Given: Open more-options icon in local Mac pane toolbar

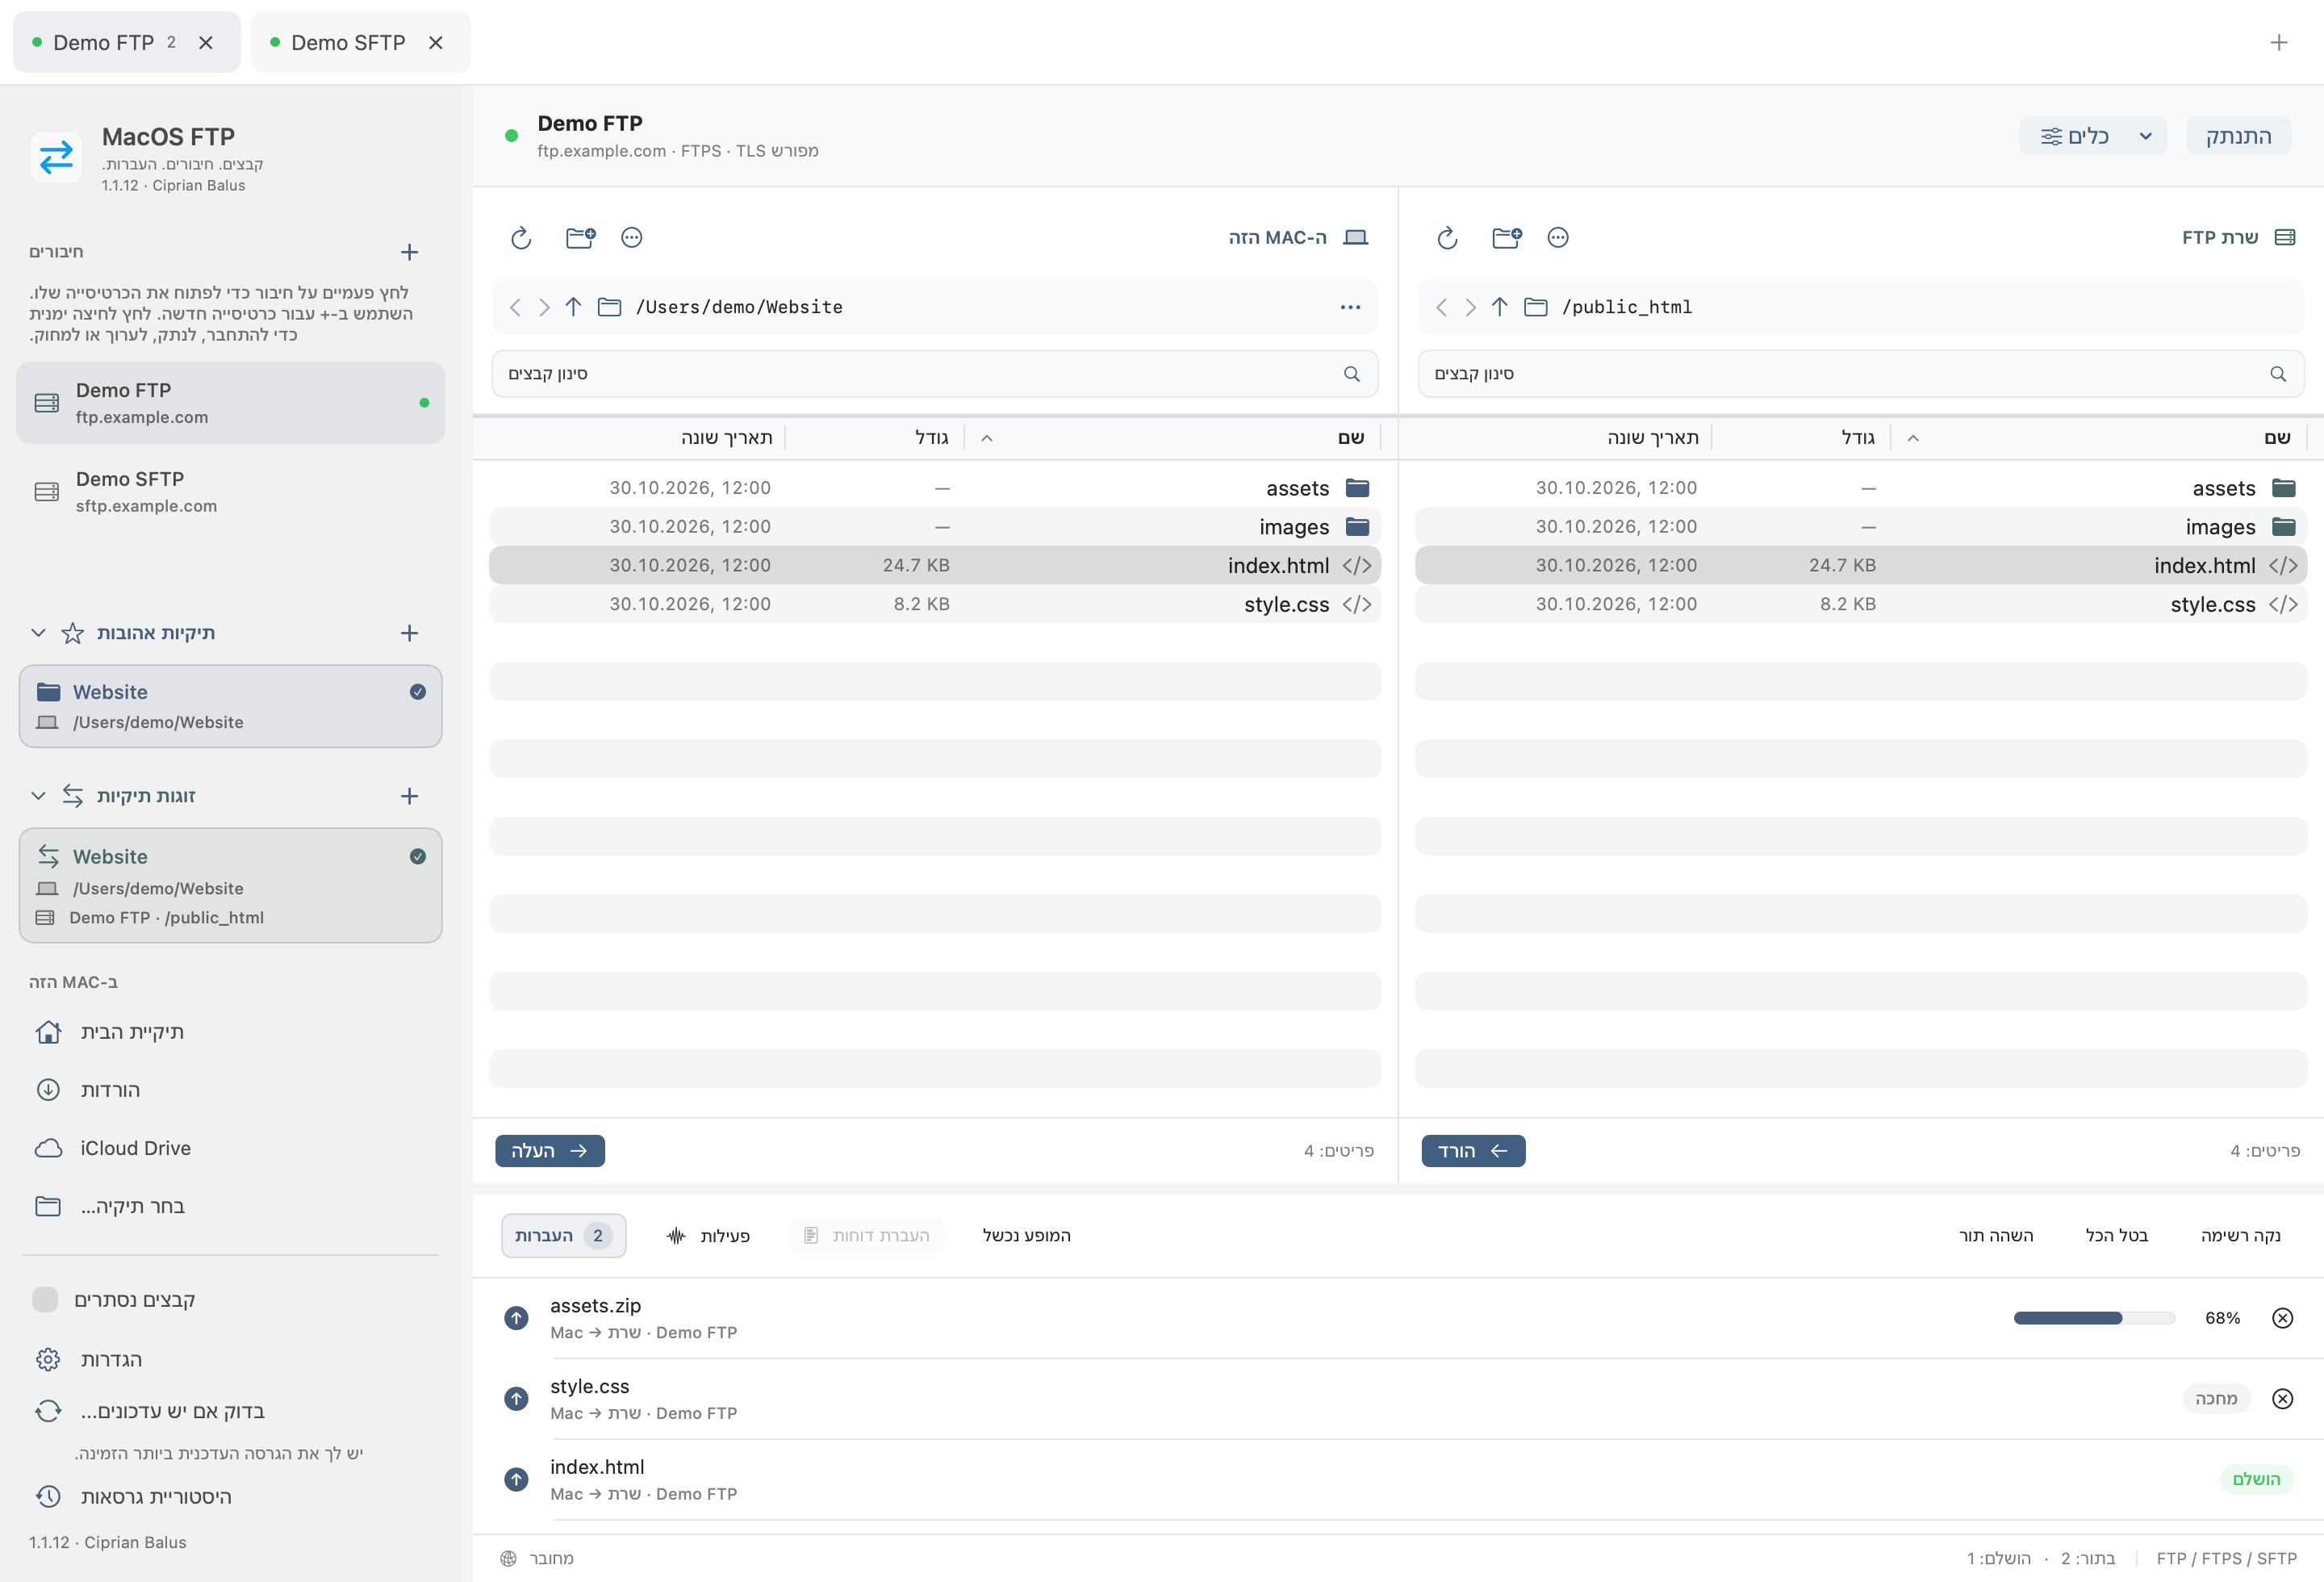Looking at the screenshot, I should [632, 237].
